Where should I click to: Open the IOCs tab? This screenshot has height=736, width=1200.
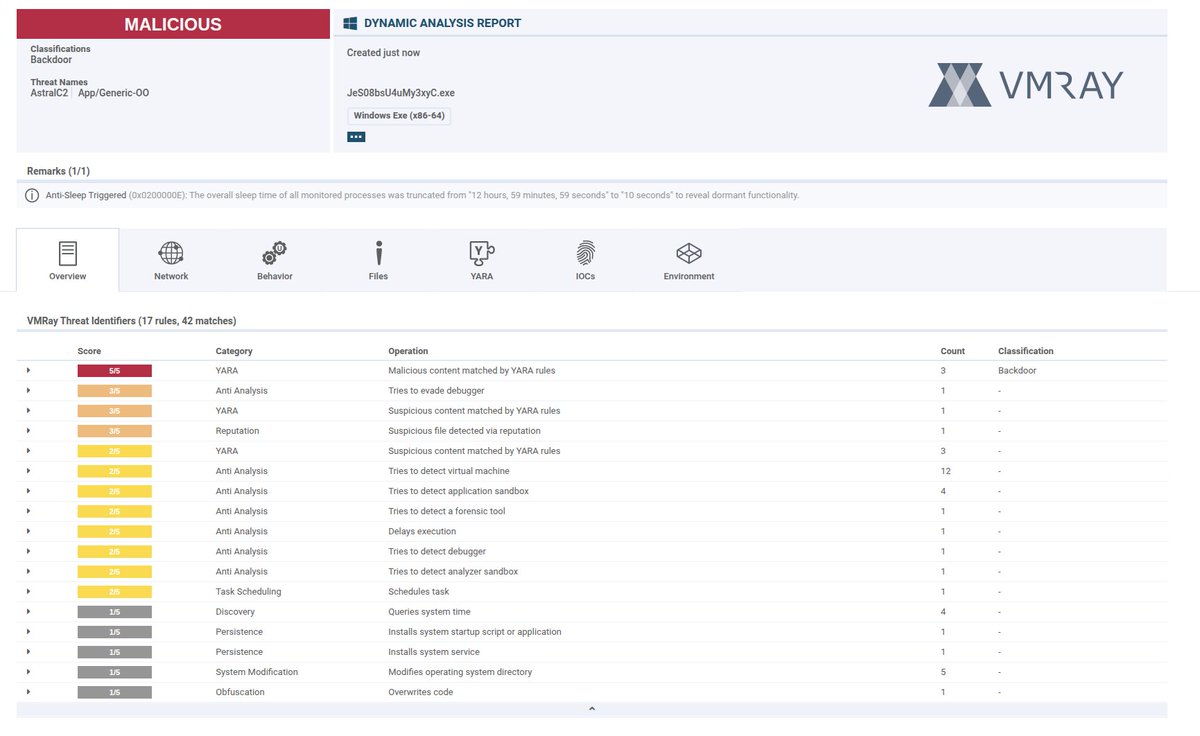585,260
